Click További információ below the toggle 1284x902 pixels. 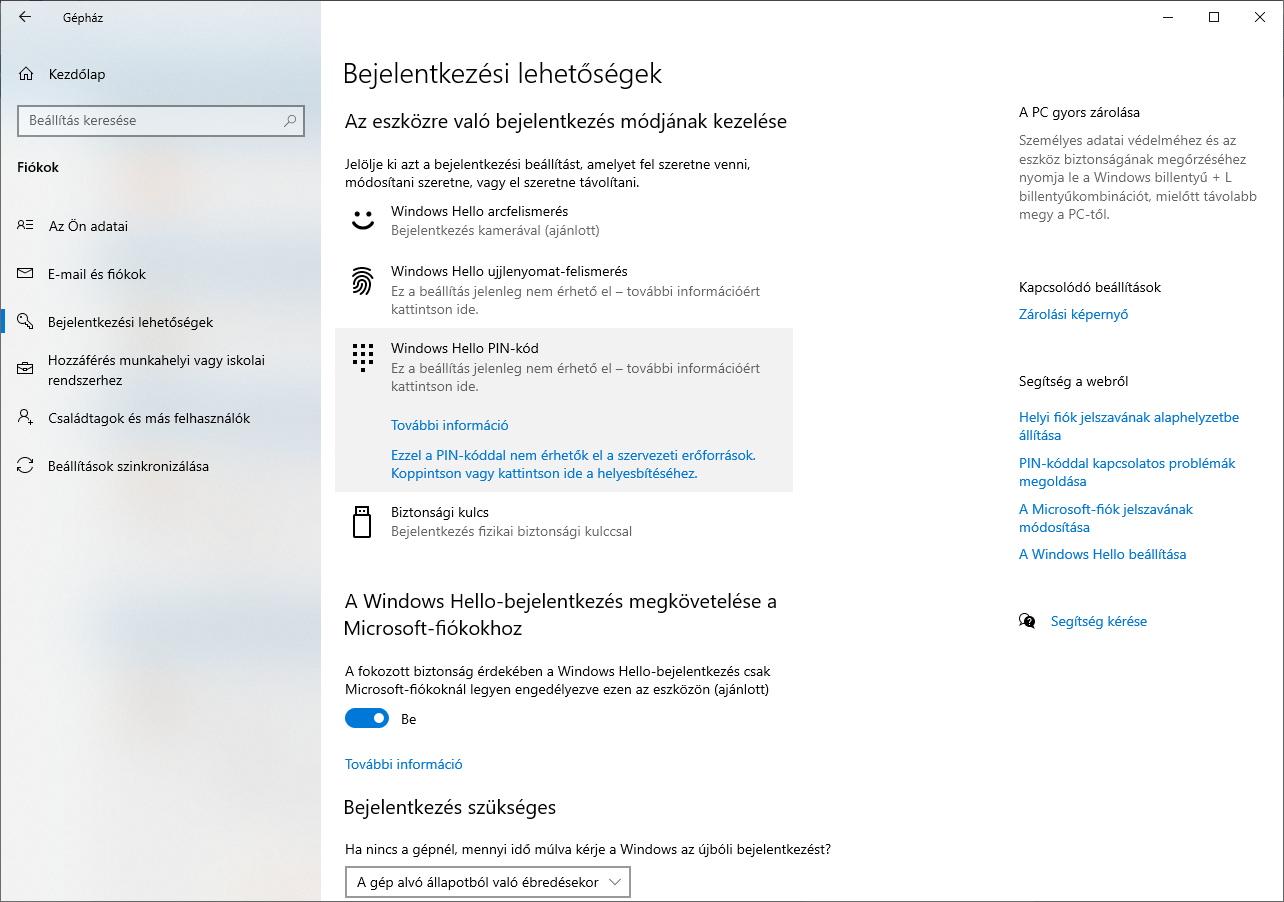click(403, 764)
